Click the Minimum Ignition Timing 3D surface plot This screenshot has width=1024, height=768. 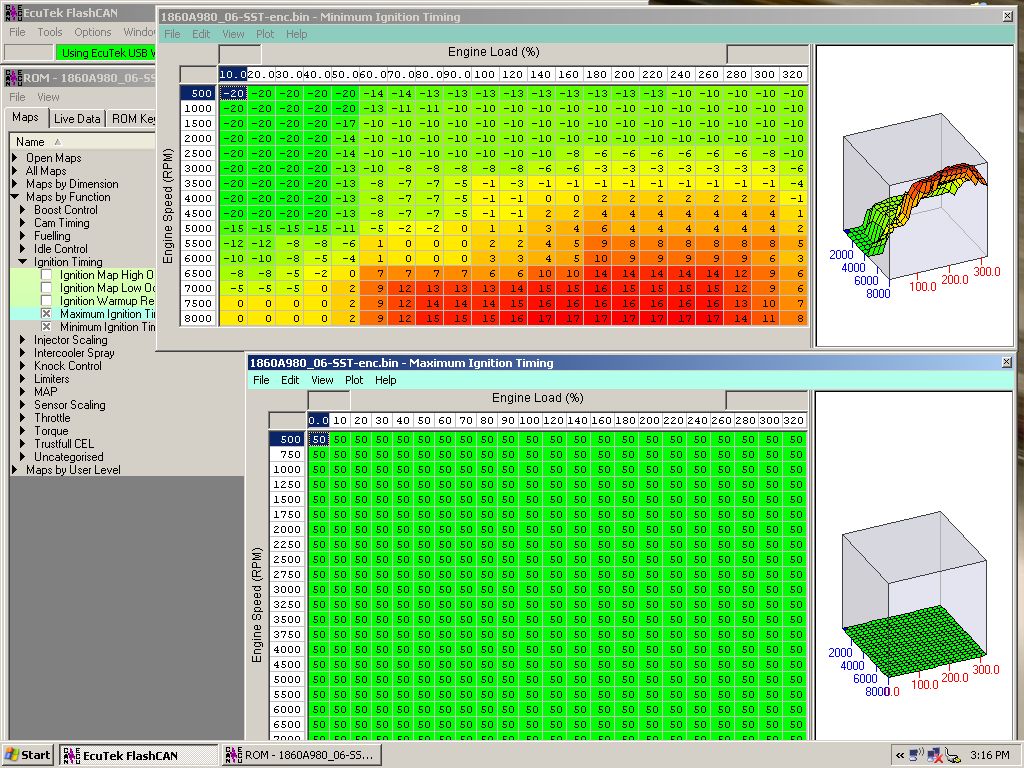point(914,196)
